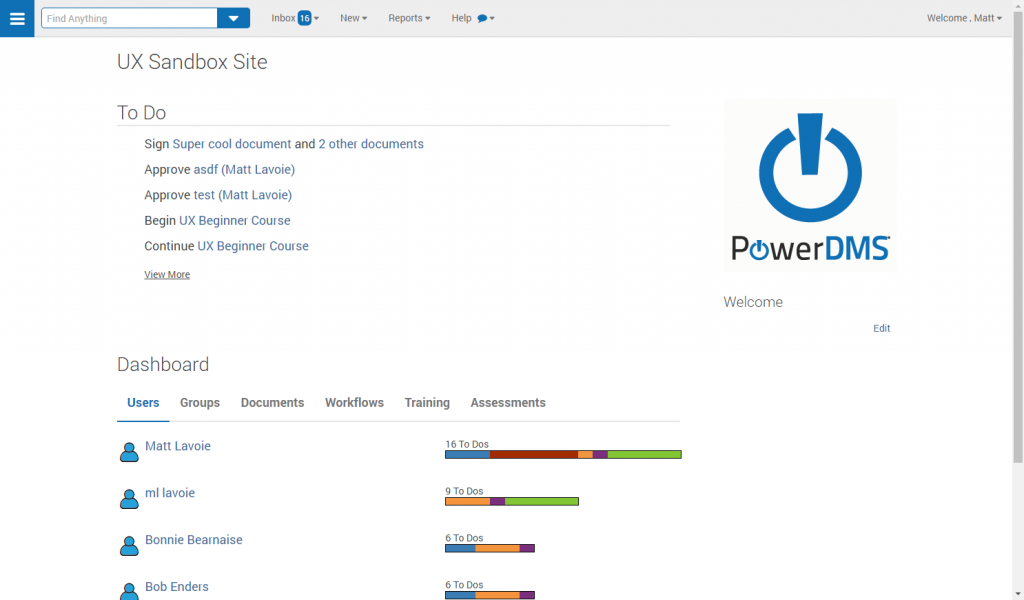
Task: Open the Inbox dropdown menu
Action: click(295, 18)
